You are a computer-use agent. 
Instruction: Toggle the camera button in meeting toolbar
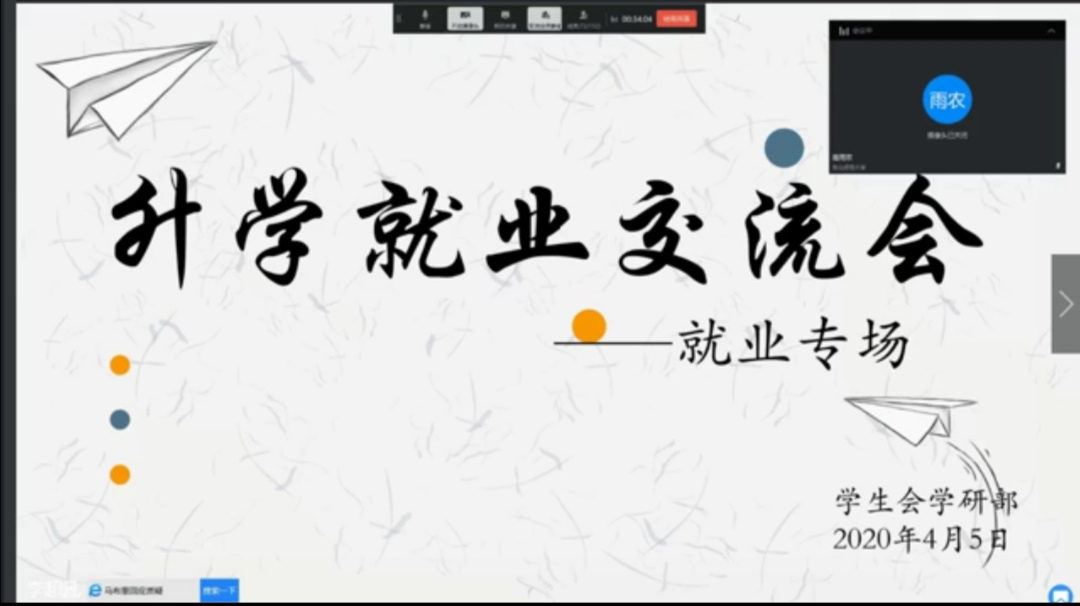[x=464, y=18]
